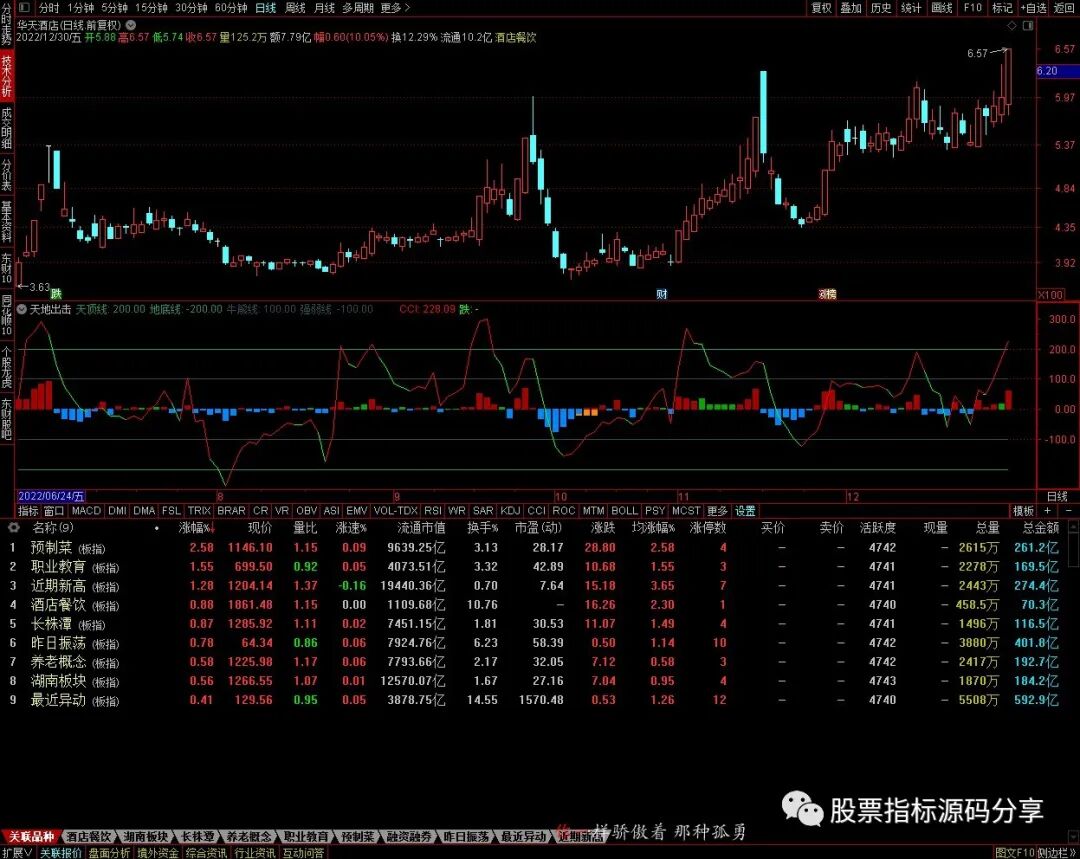Image resolution: width=1080 pixels, height=859 pixels.
Task: Open 基本资料 in the left sidebar
Action: click(x=6, y=222)
